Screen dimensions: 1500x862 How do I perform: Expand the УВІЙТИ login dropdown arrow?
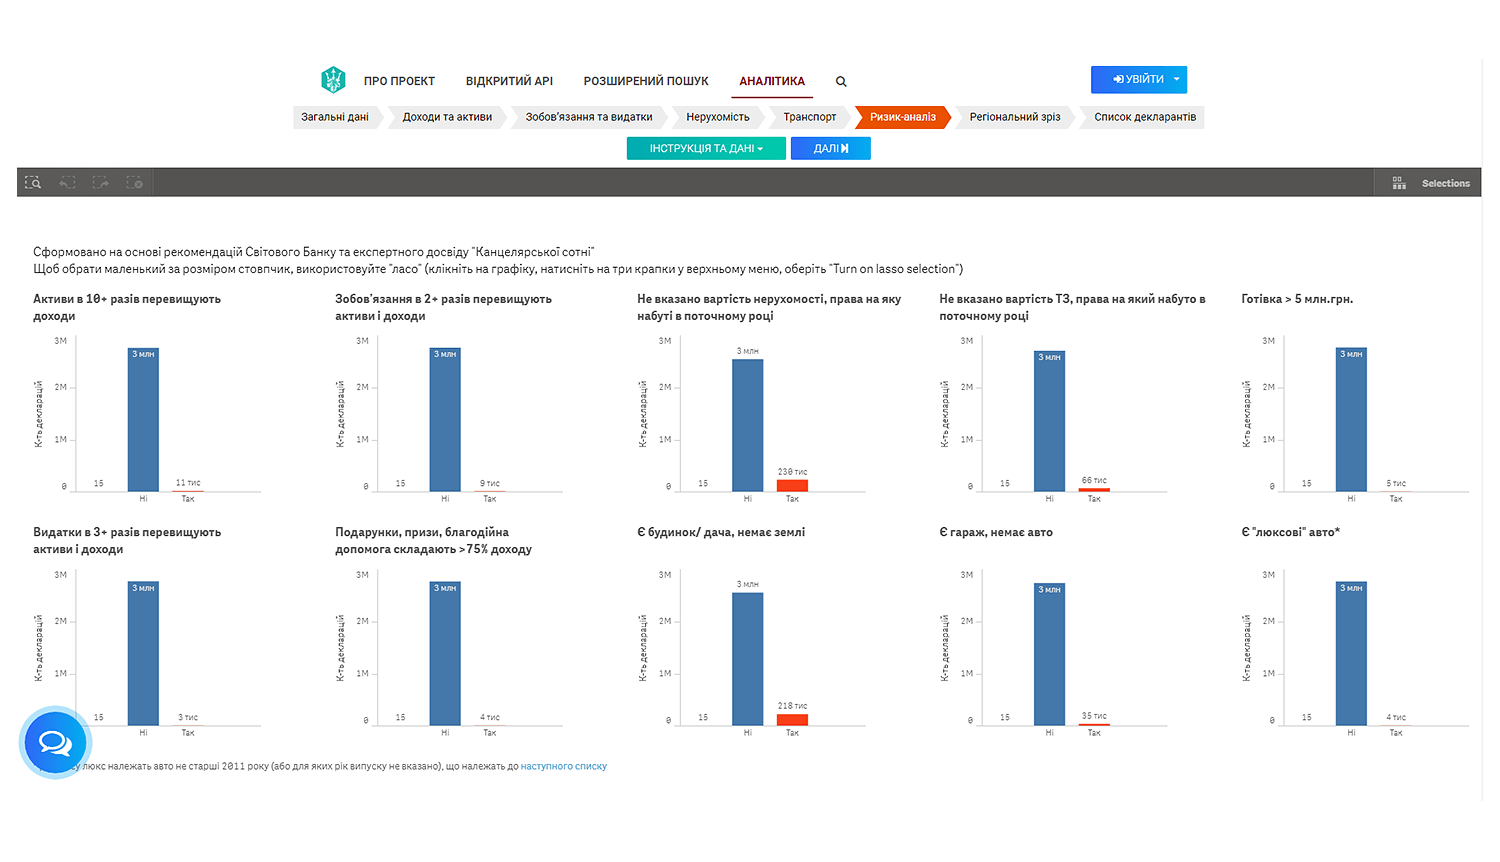pos(1177,79)
